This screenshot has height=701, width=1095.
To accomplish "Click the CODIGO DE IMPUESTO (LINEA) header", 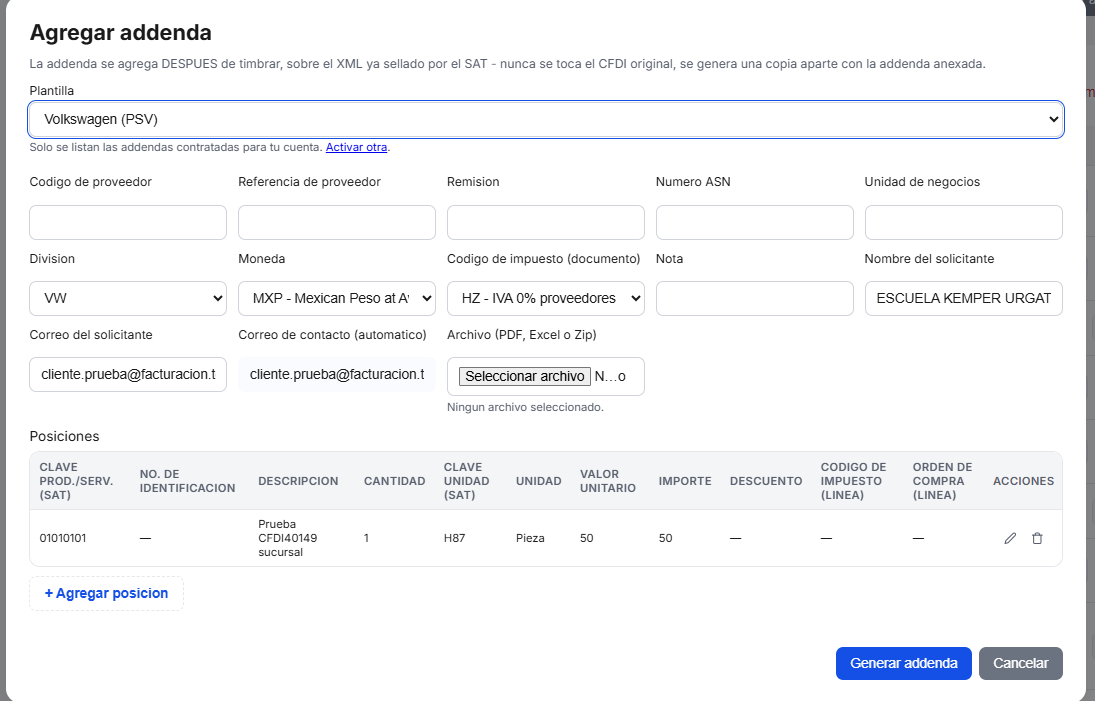I will coord(853,481).
